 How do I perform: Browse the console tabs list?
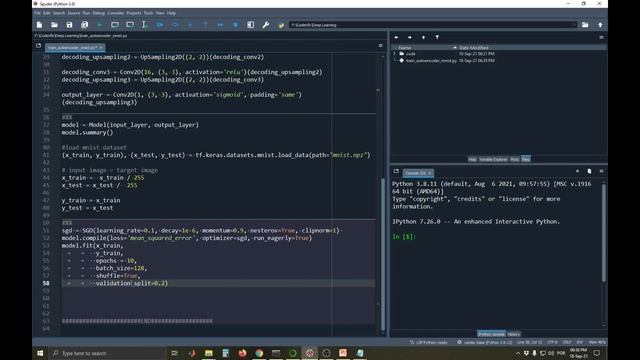[396, 171]
